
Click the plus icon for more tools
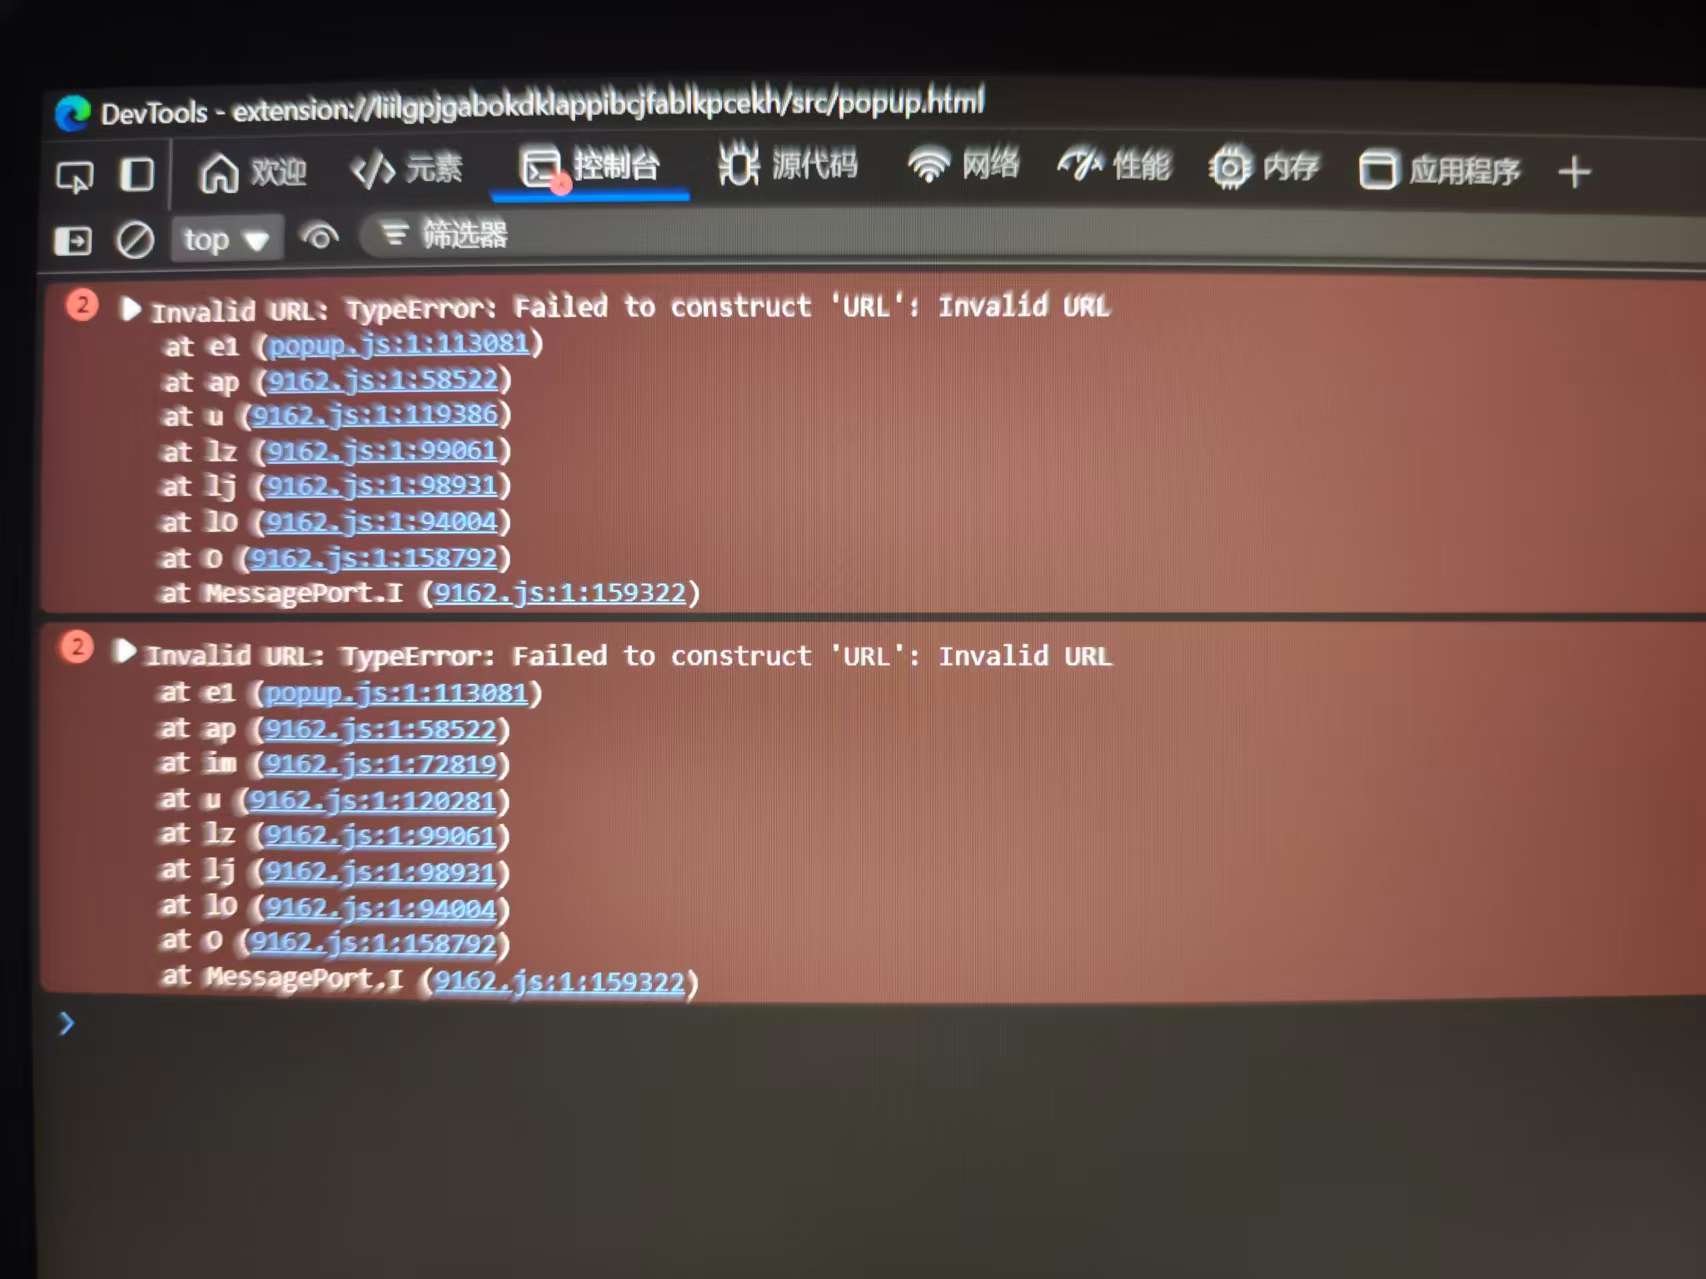[1574, 172]
